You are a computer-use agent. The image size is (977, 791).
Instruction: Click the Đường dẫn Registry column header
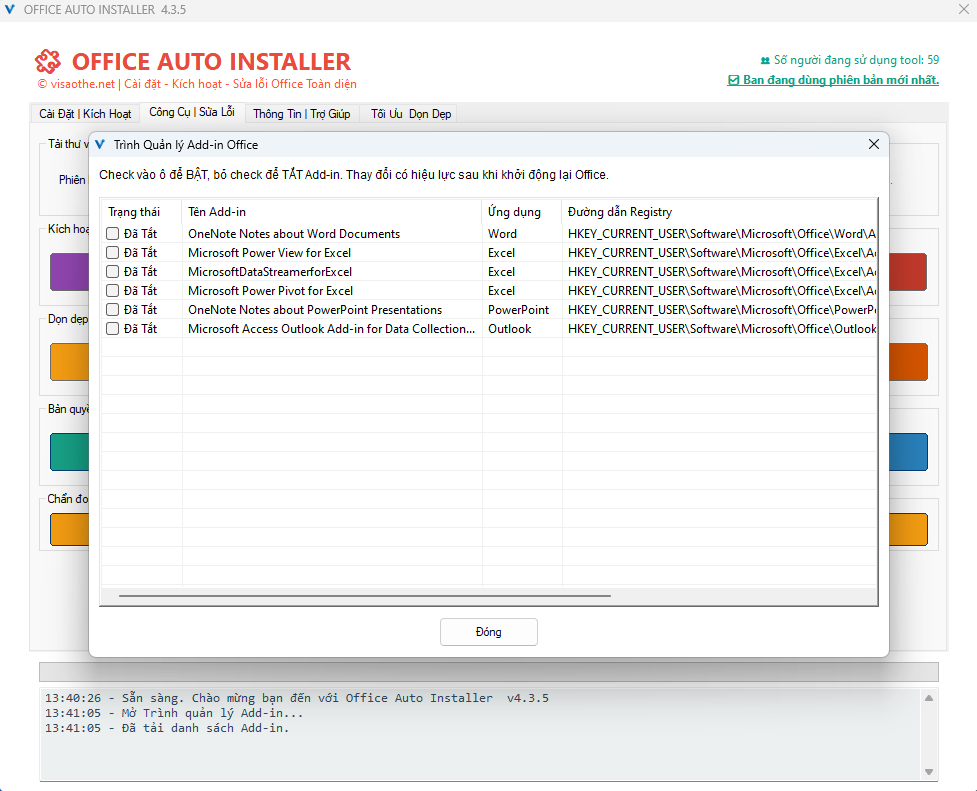coord(720,212)
